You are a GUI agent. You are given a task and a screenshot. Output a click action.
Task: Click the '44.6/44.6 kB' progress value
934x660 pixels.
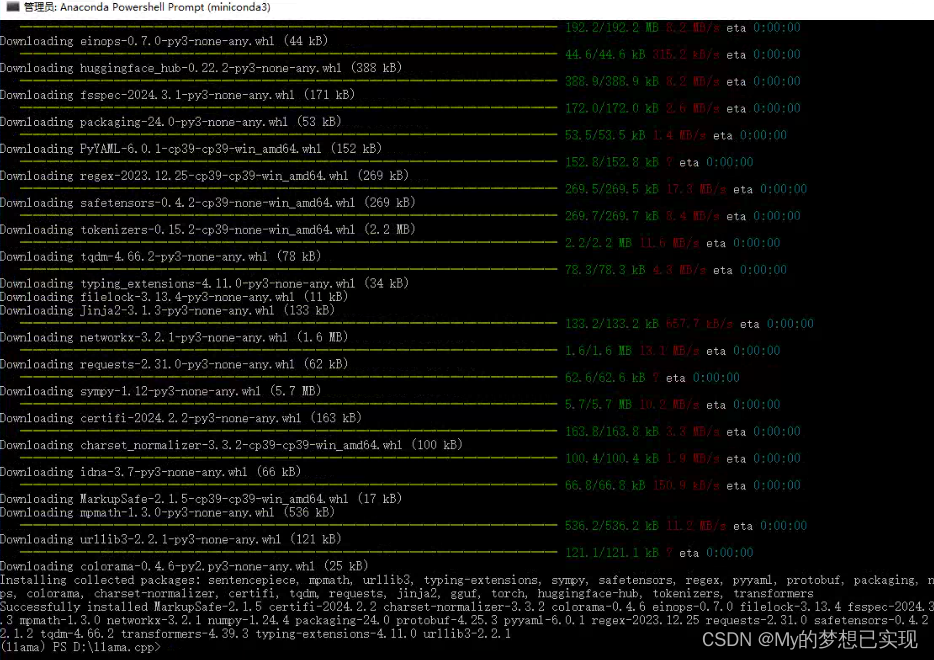(x=605, y=54)
